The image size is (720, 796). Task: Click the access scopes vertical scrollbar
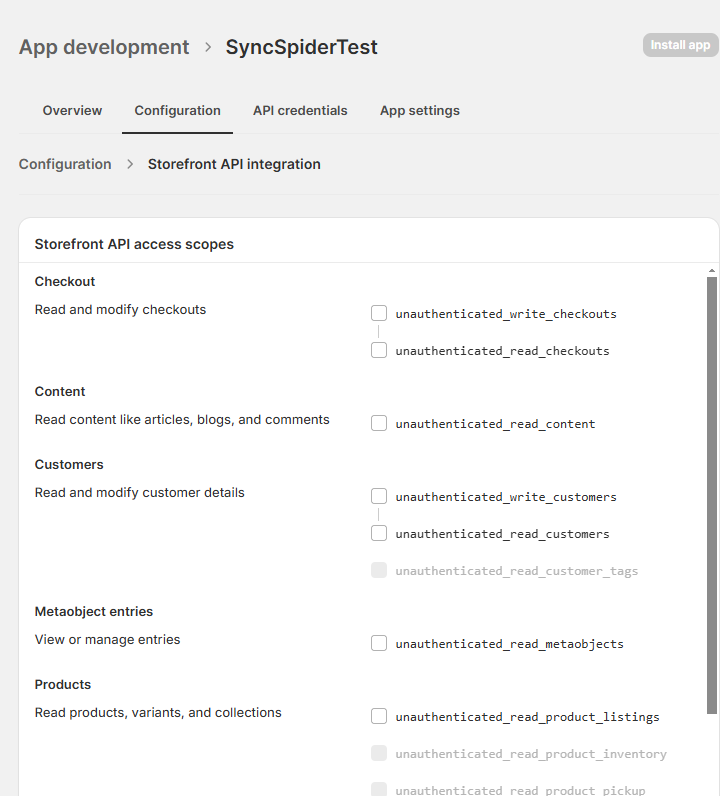(x=712, y=495)
